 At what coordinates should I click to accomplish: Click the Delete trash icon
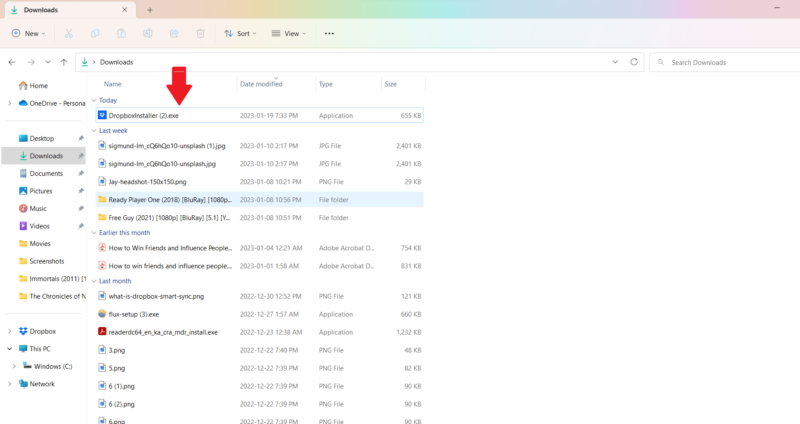tap(201, 33)
